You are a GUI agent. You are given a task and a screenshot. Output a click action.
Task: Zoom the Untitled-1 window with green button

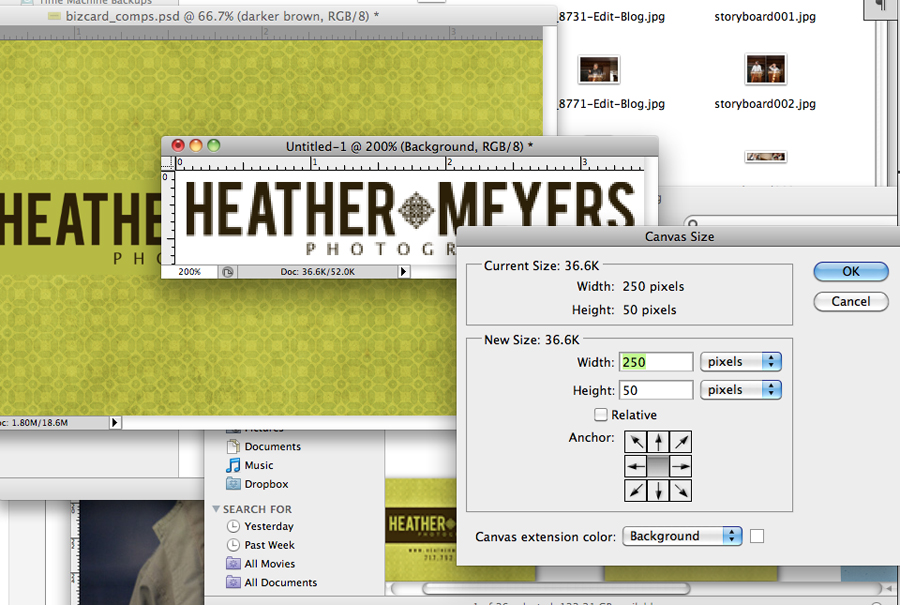pyautogui.click(x=214, y=146)
